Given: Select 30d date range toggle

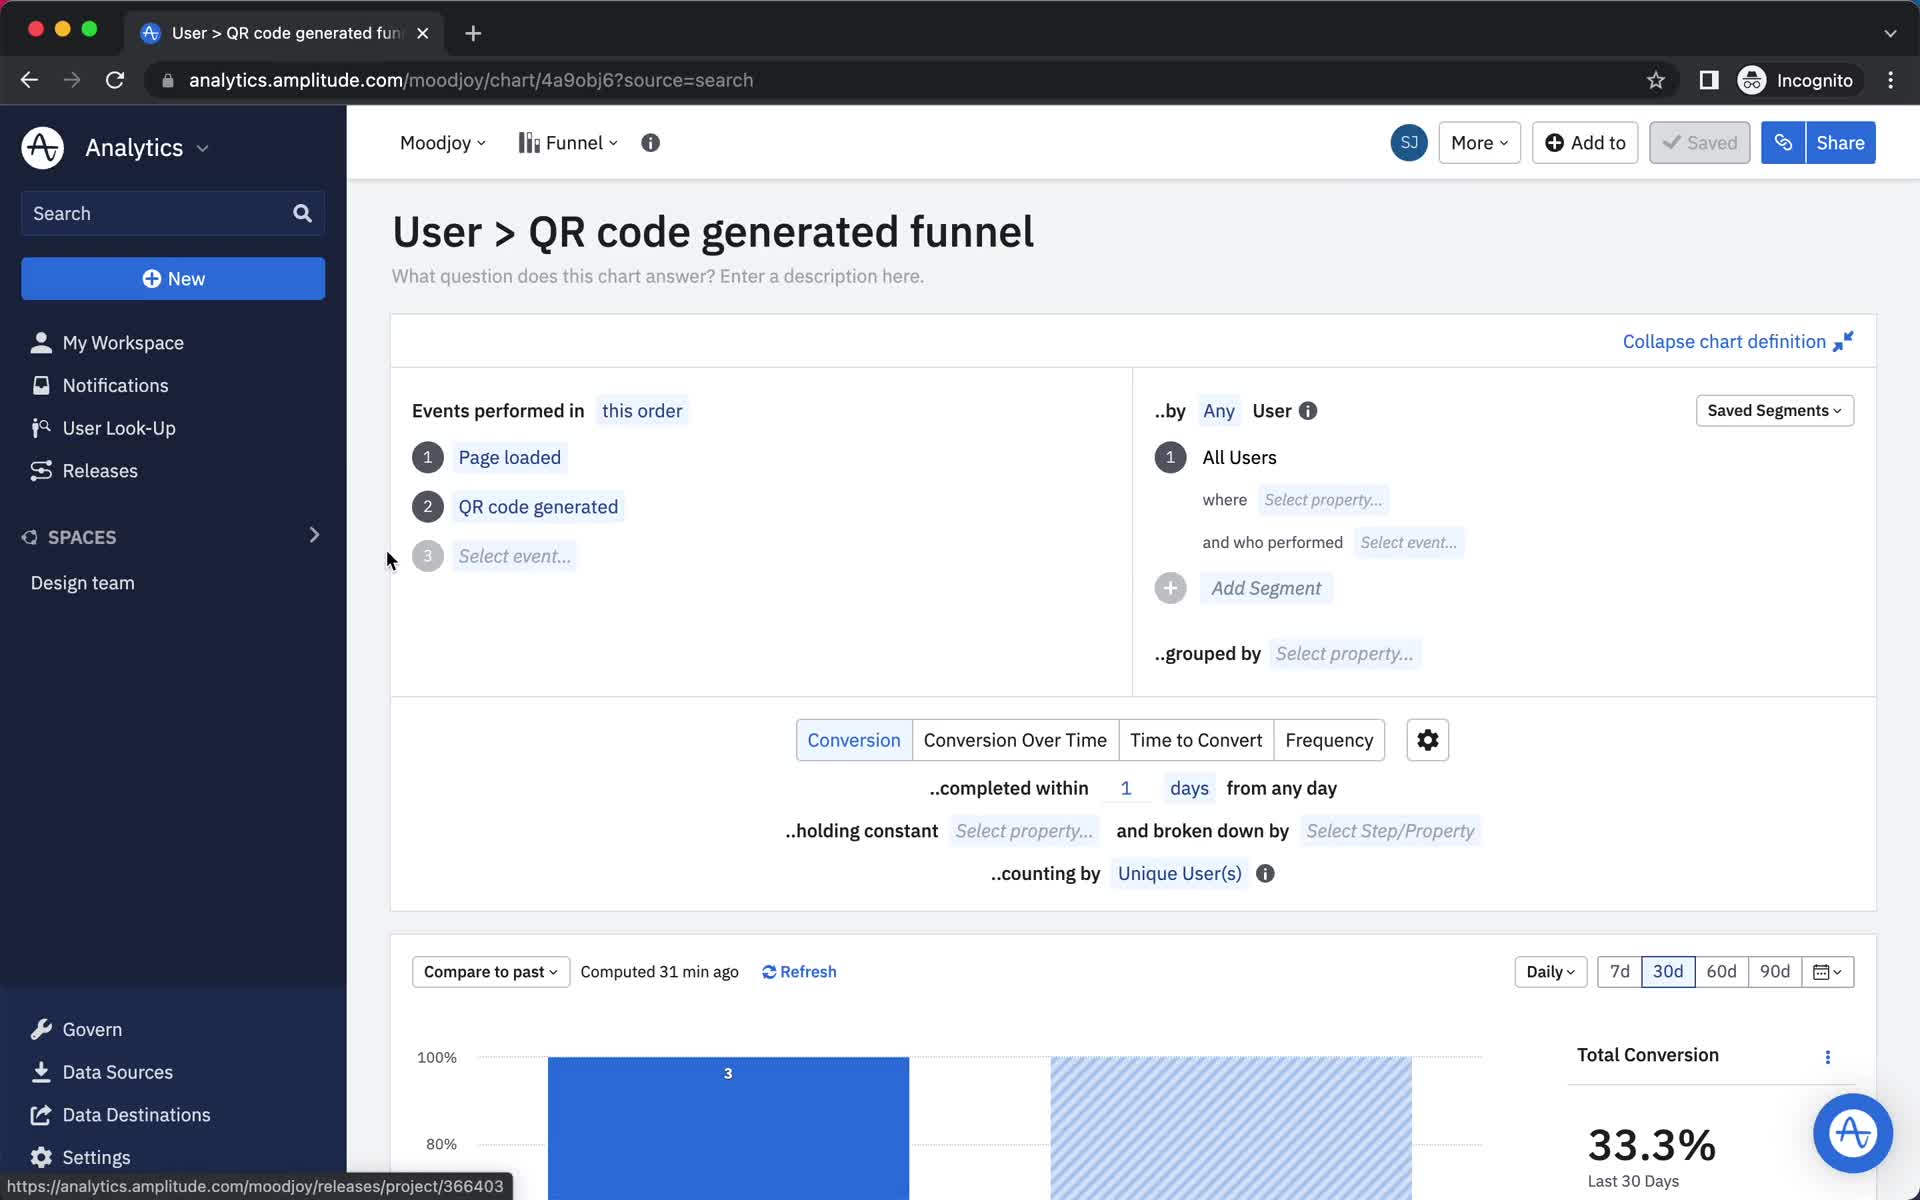Looking at the screenshot, I should (x=1668, y=971).
